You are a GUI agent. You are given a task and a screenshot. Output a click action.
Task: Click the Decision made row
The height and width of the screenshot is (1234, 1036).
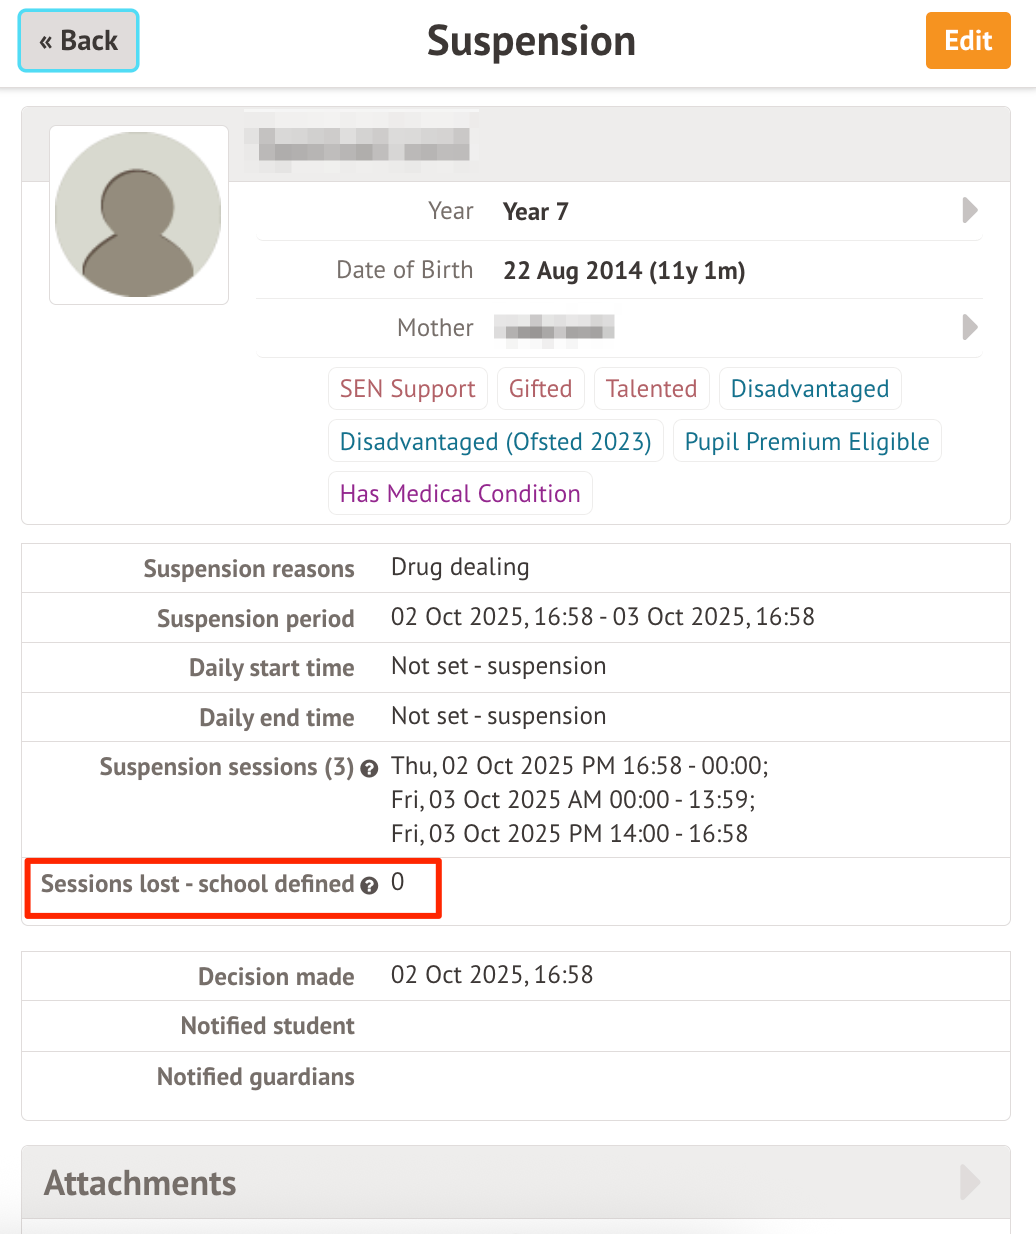[515, 975]
